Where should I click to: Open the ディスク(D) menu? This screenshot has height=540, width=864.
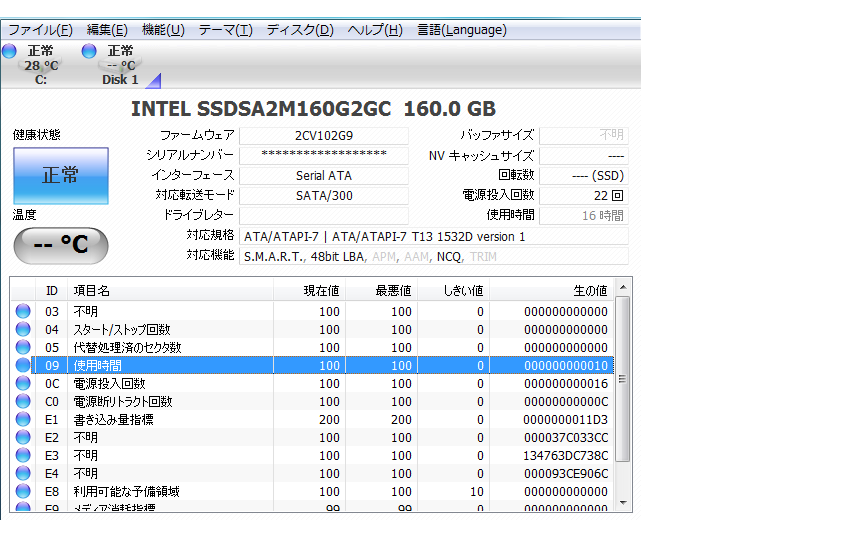click(300, 30)
